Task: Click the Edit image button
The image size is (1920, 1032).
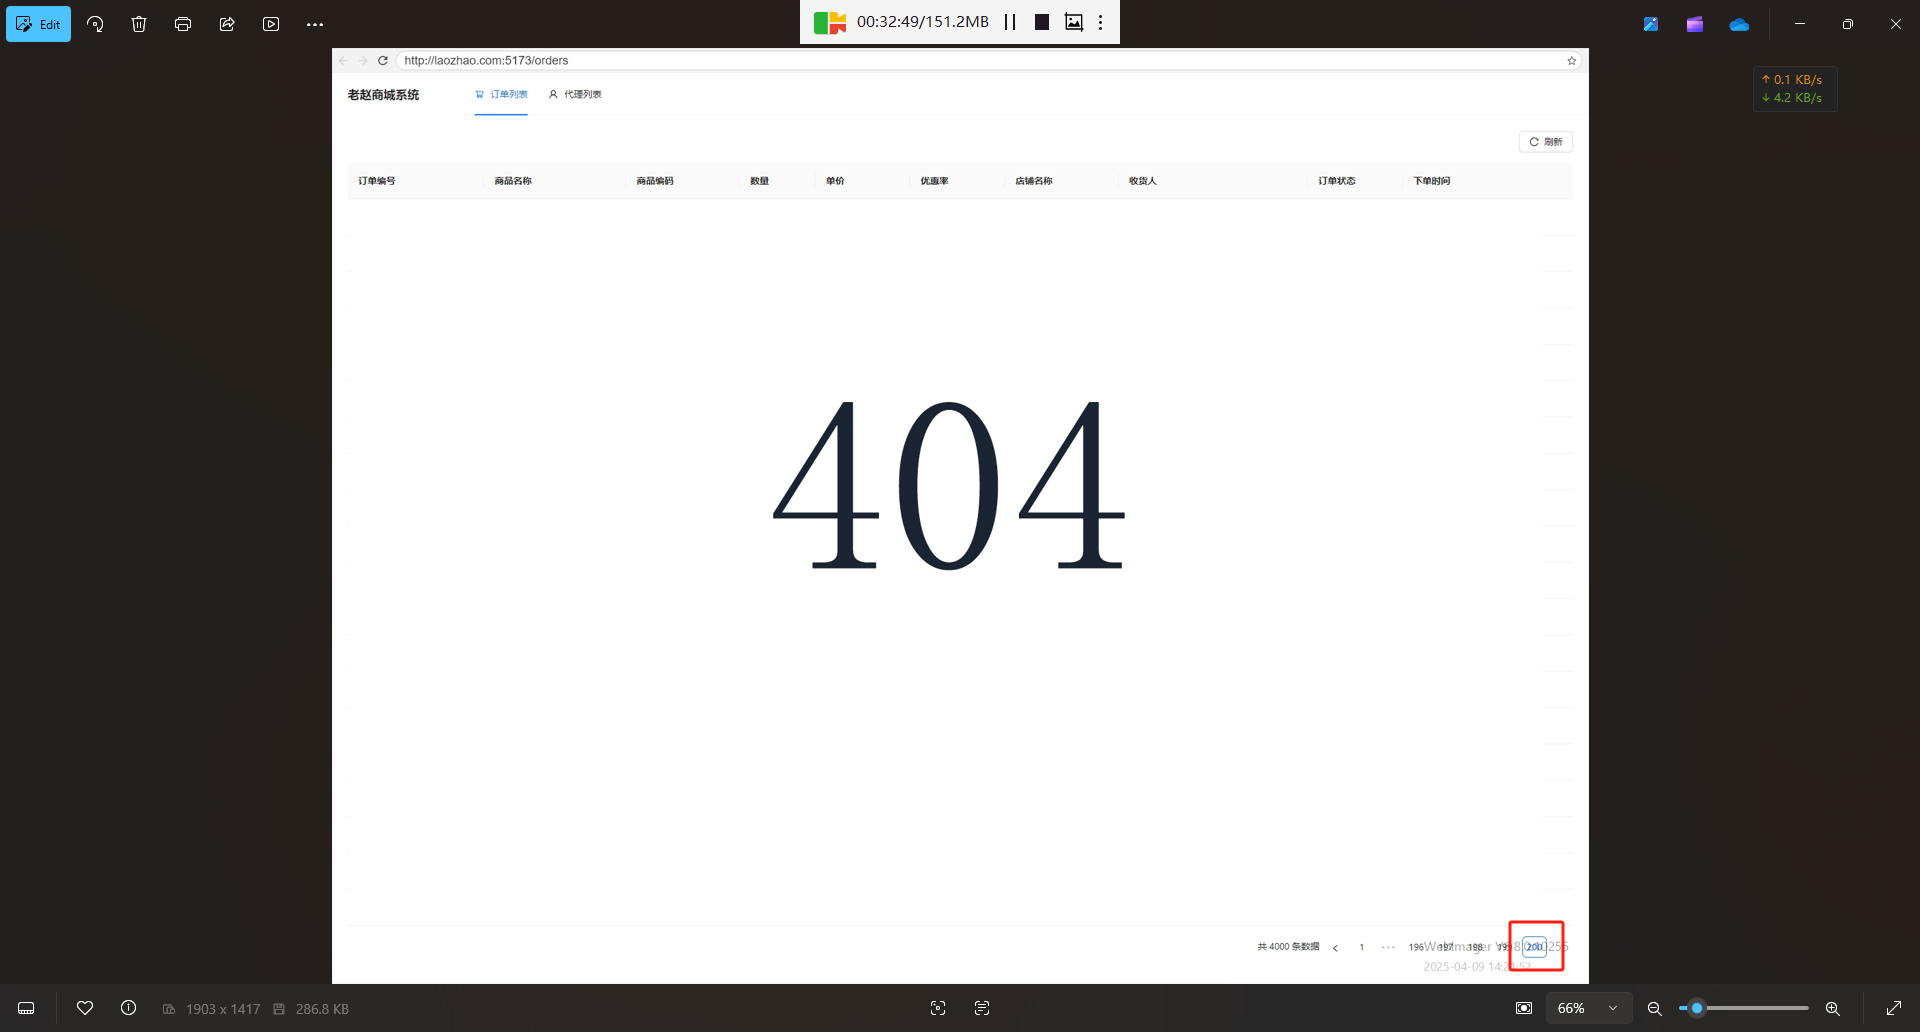Action: 39,24
